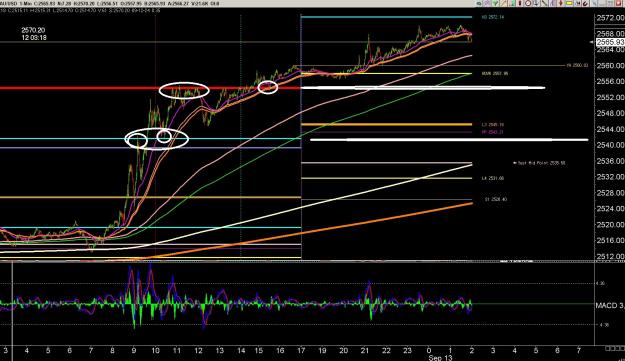Click hour 21 on time axis
625x361 pixels.
(364, 350)
